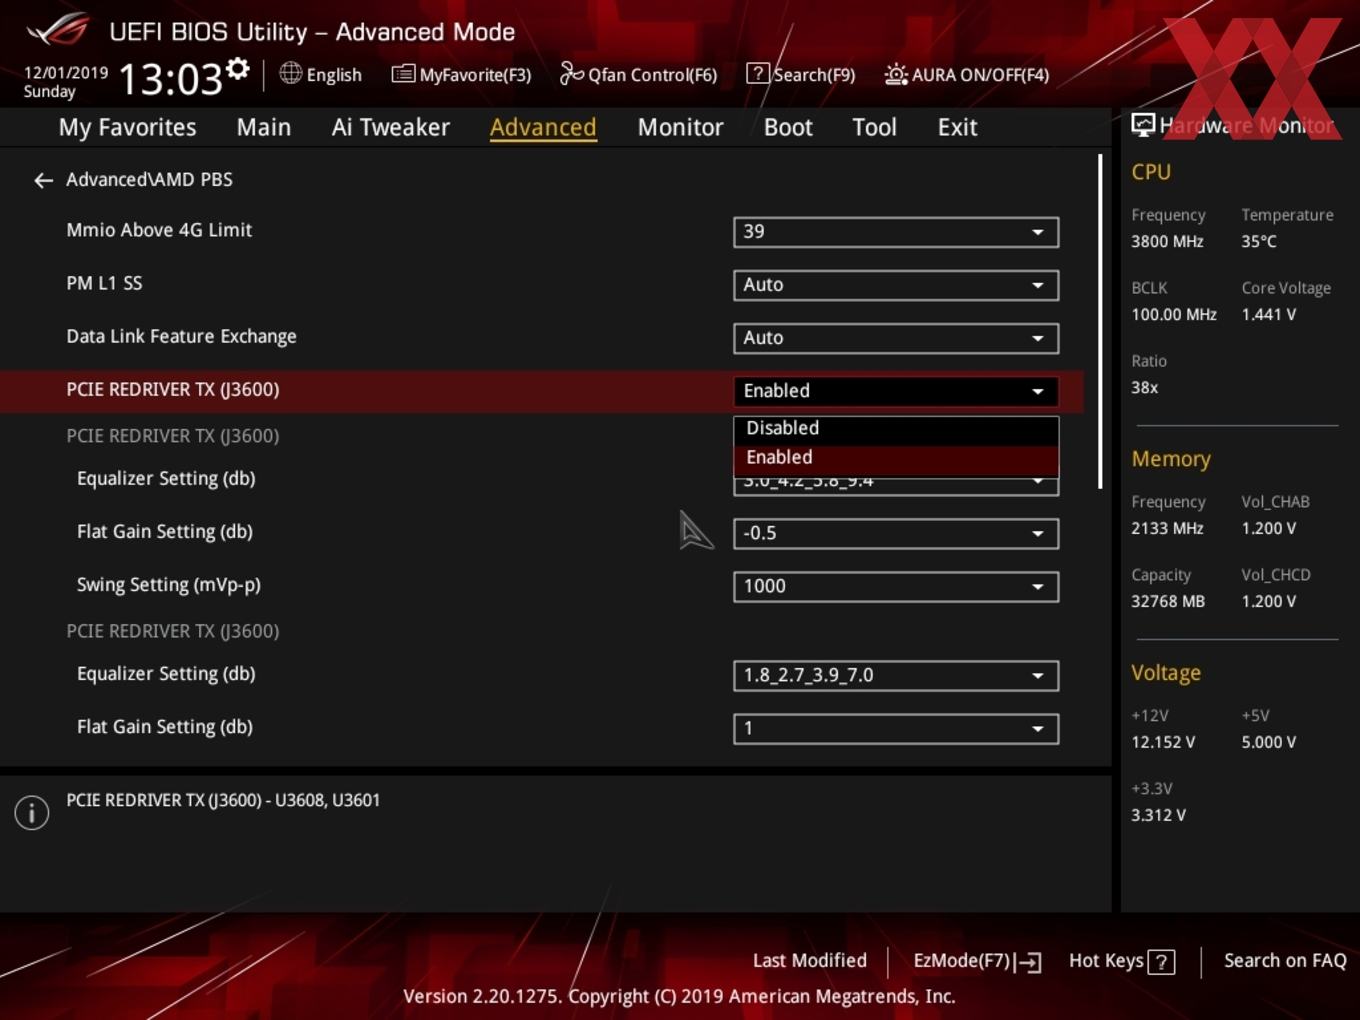Open the Flat Gain Setting -0.5 dropdown
This screenshot has width=1360, height=1020.
[x=896, y=533]
